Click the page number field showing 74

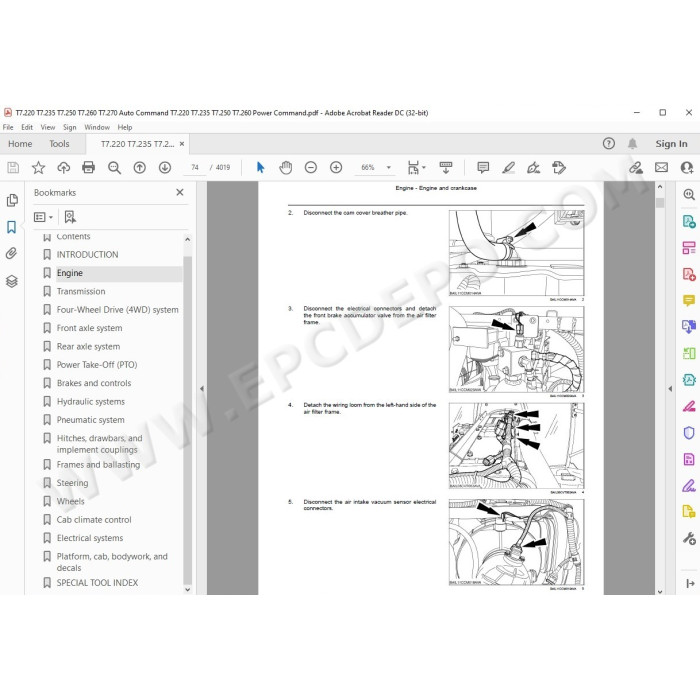click(195, 167)
